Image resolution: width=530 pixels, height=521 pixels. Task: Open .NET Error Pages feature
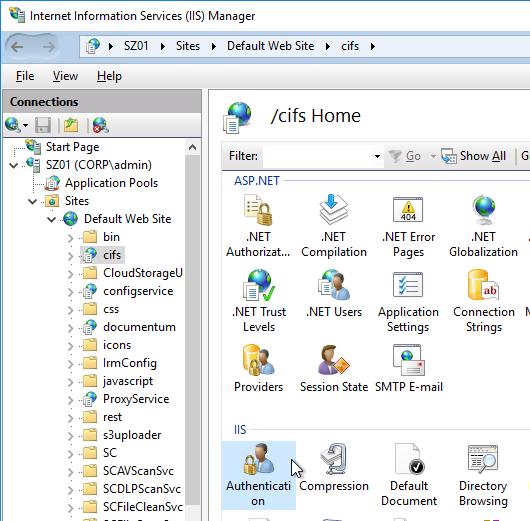tap(408, 226)
